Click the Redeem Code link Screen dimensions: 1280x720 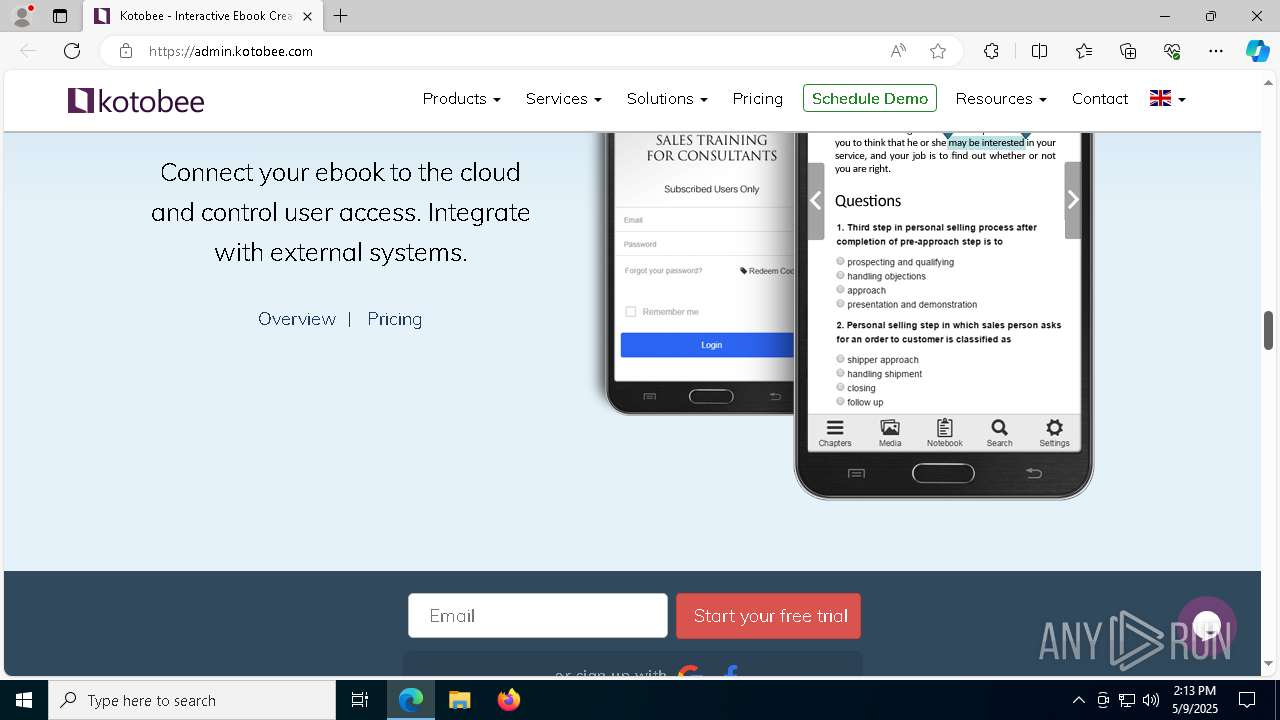click(x=768, y=271)
